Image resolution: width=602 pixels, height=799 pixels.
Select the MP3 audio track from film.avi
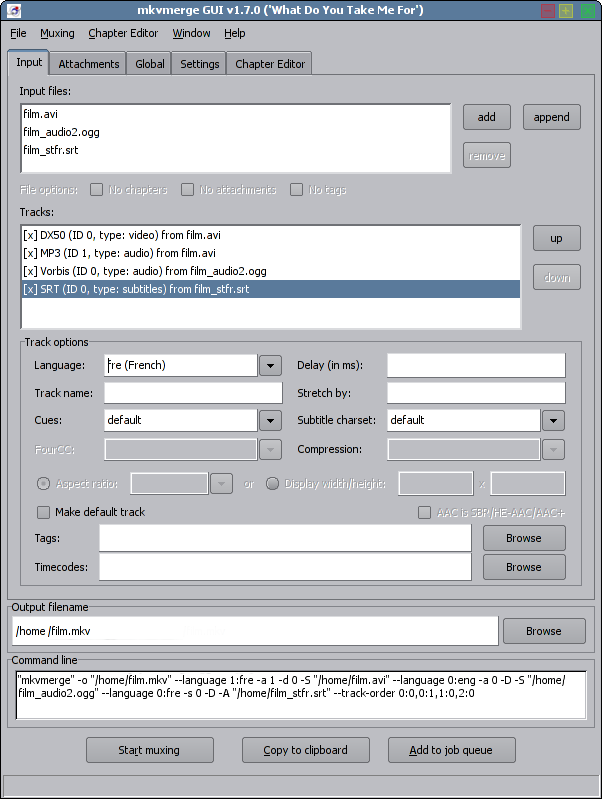120,253
